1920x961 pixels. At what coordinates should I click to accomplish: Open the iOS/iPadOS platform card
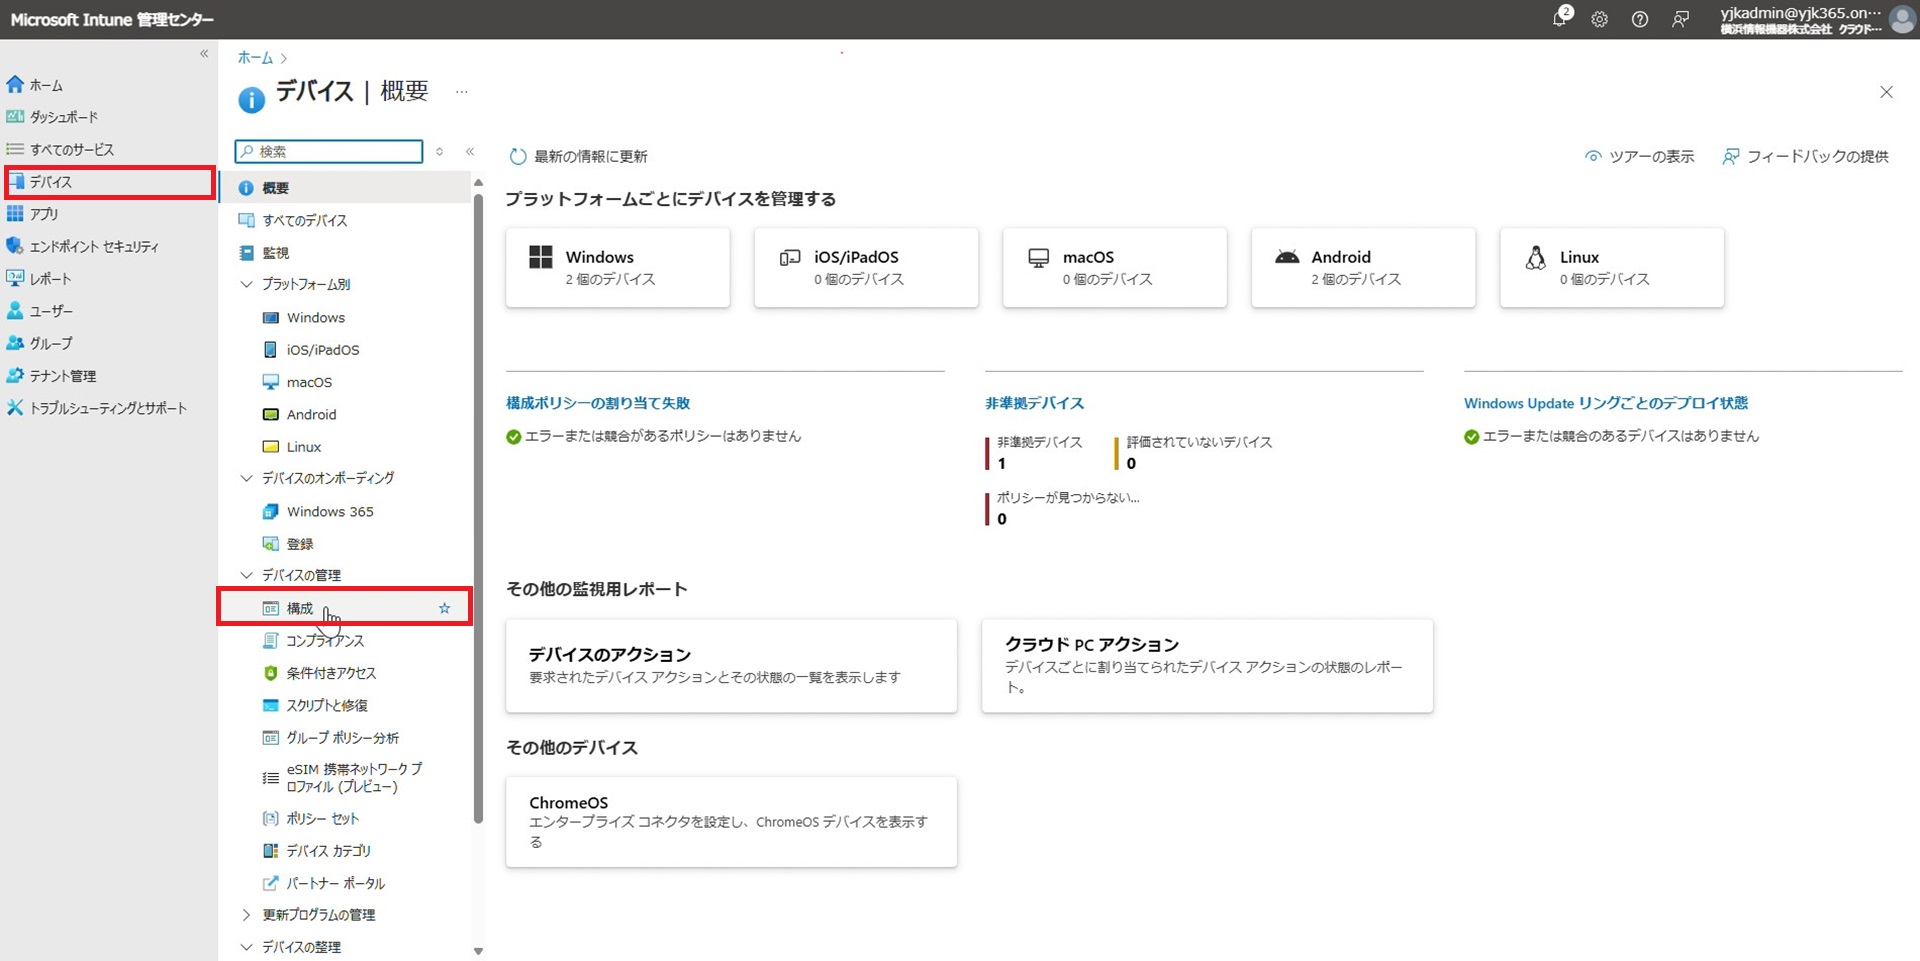(866, 267)
